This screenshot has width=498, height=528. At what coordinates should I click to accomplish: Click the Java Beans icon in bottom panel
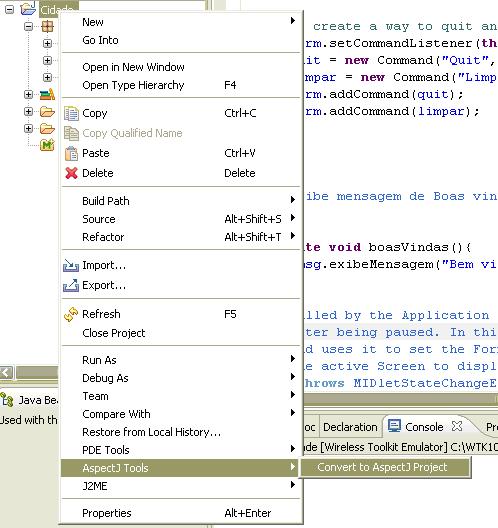tap(7, 400)
